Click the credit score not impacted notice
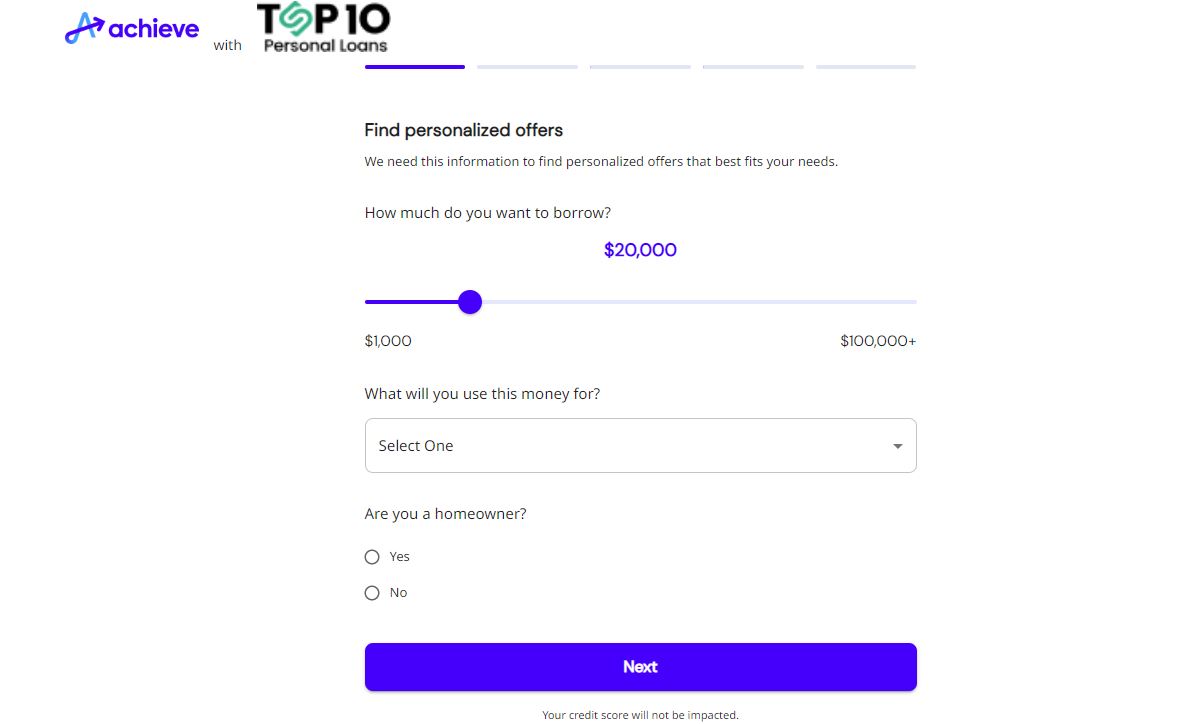 [640, 715]
